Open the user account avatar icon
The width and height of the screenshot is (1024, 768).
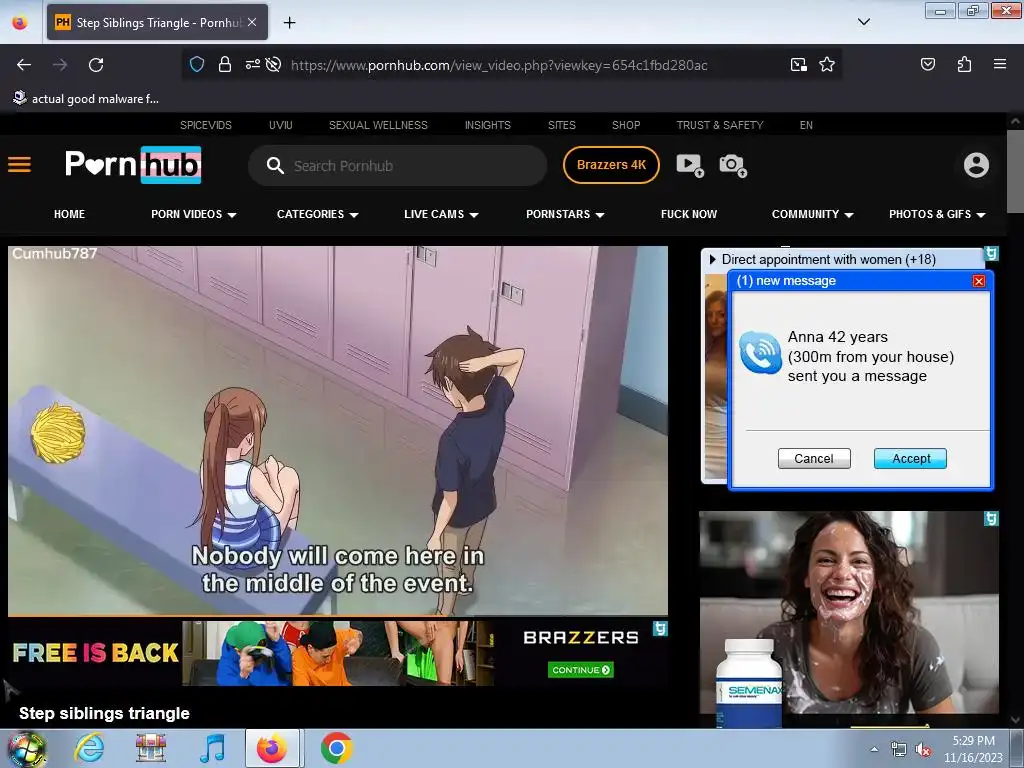click(x=976, y=165)
